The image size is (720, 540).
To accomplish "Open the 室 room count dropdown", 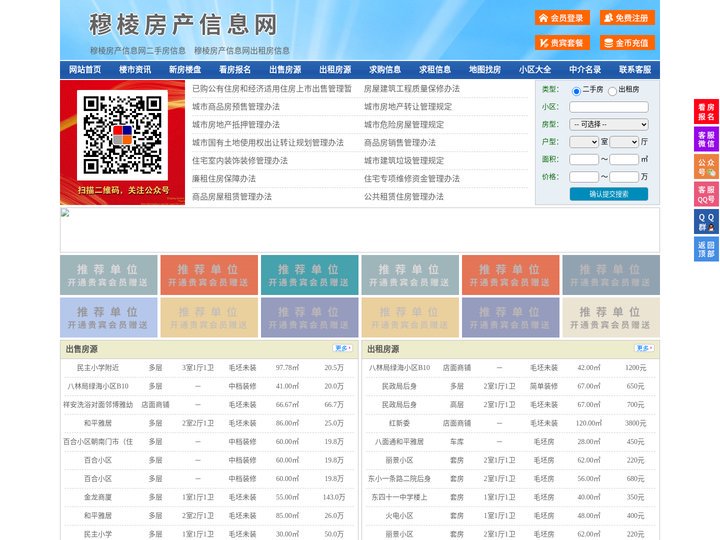I will [x=584, y=142].
